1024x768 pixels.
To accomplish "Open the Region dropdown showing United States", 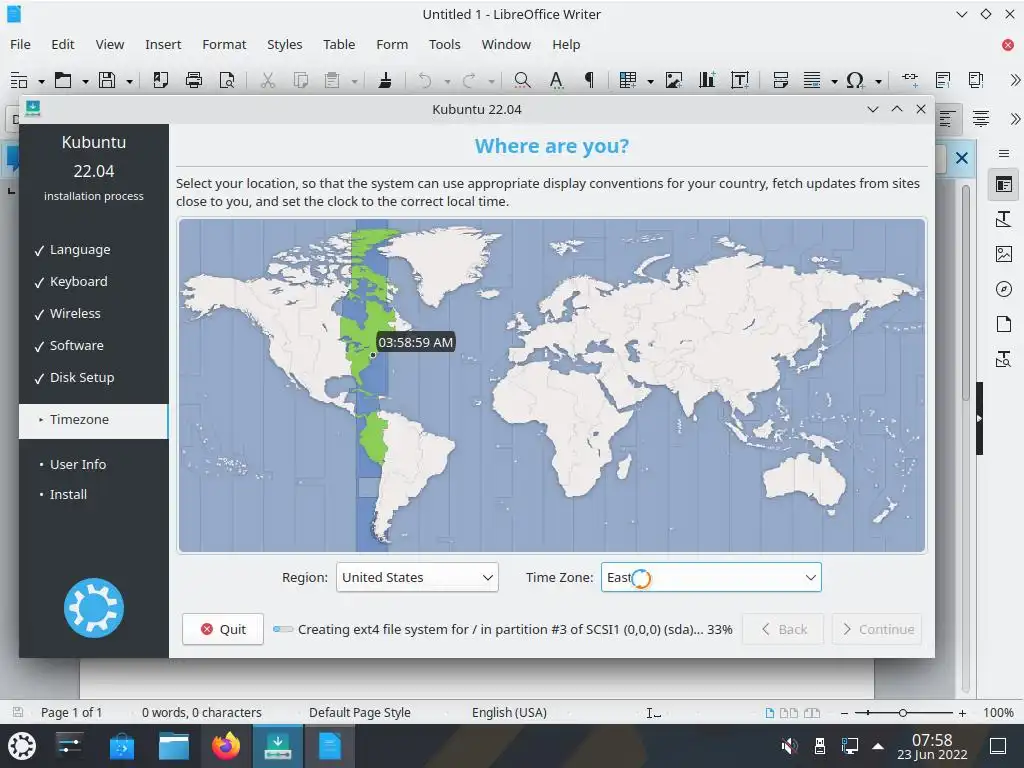I will [x=417, y=577].
